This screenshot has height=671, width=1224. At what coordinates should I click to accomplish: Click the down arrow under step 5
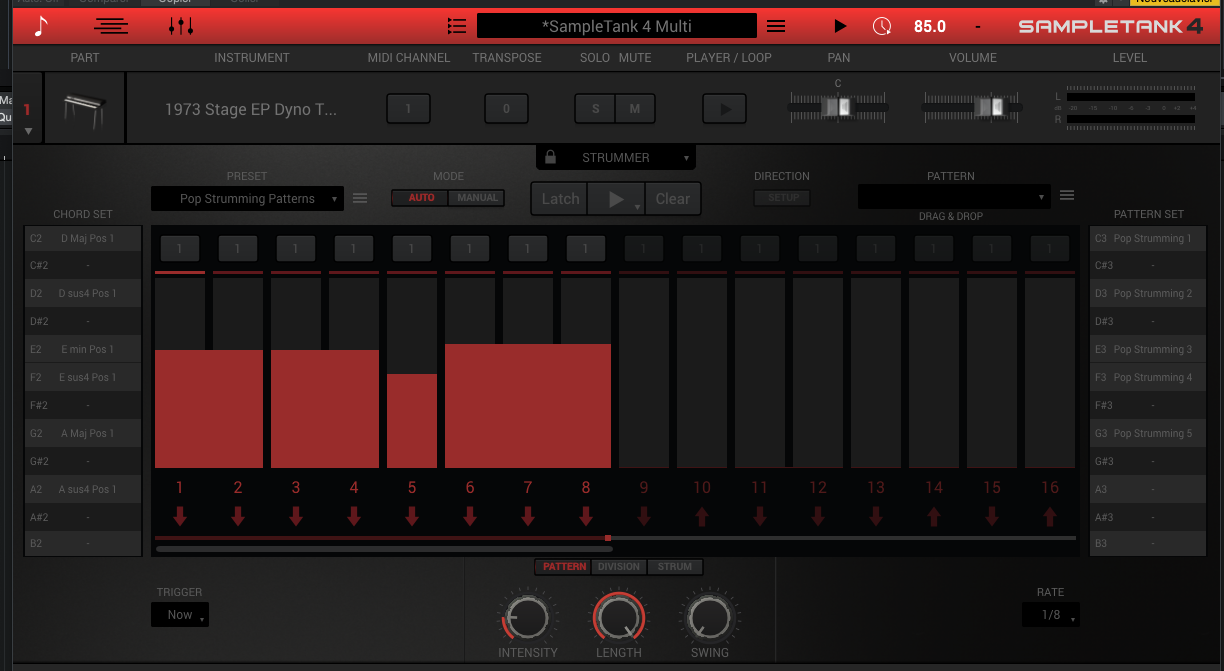412,516
